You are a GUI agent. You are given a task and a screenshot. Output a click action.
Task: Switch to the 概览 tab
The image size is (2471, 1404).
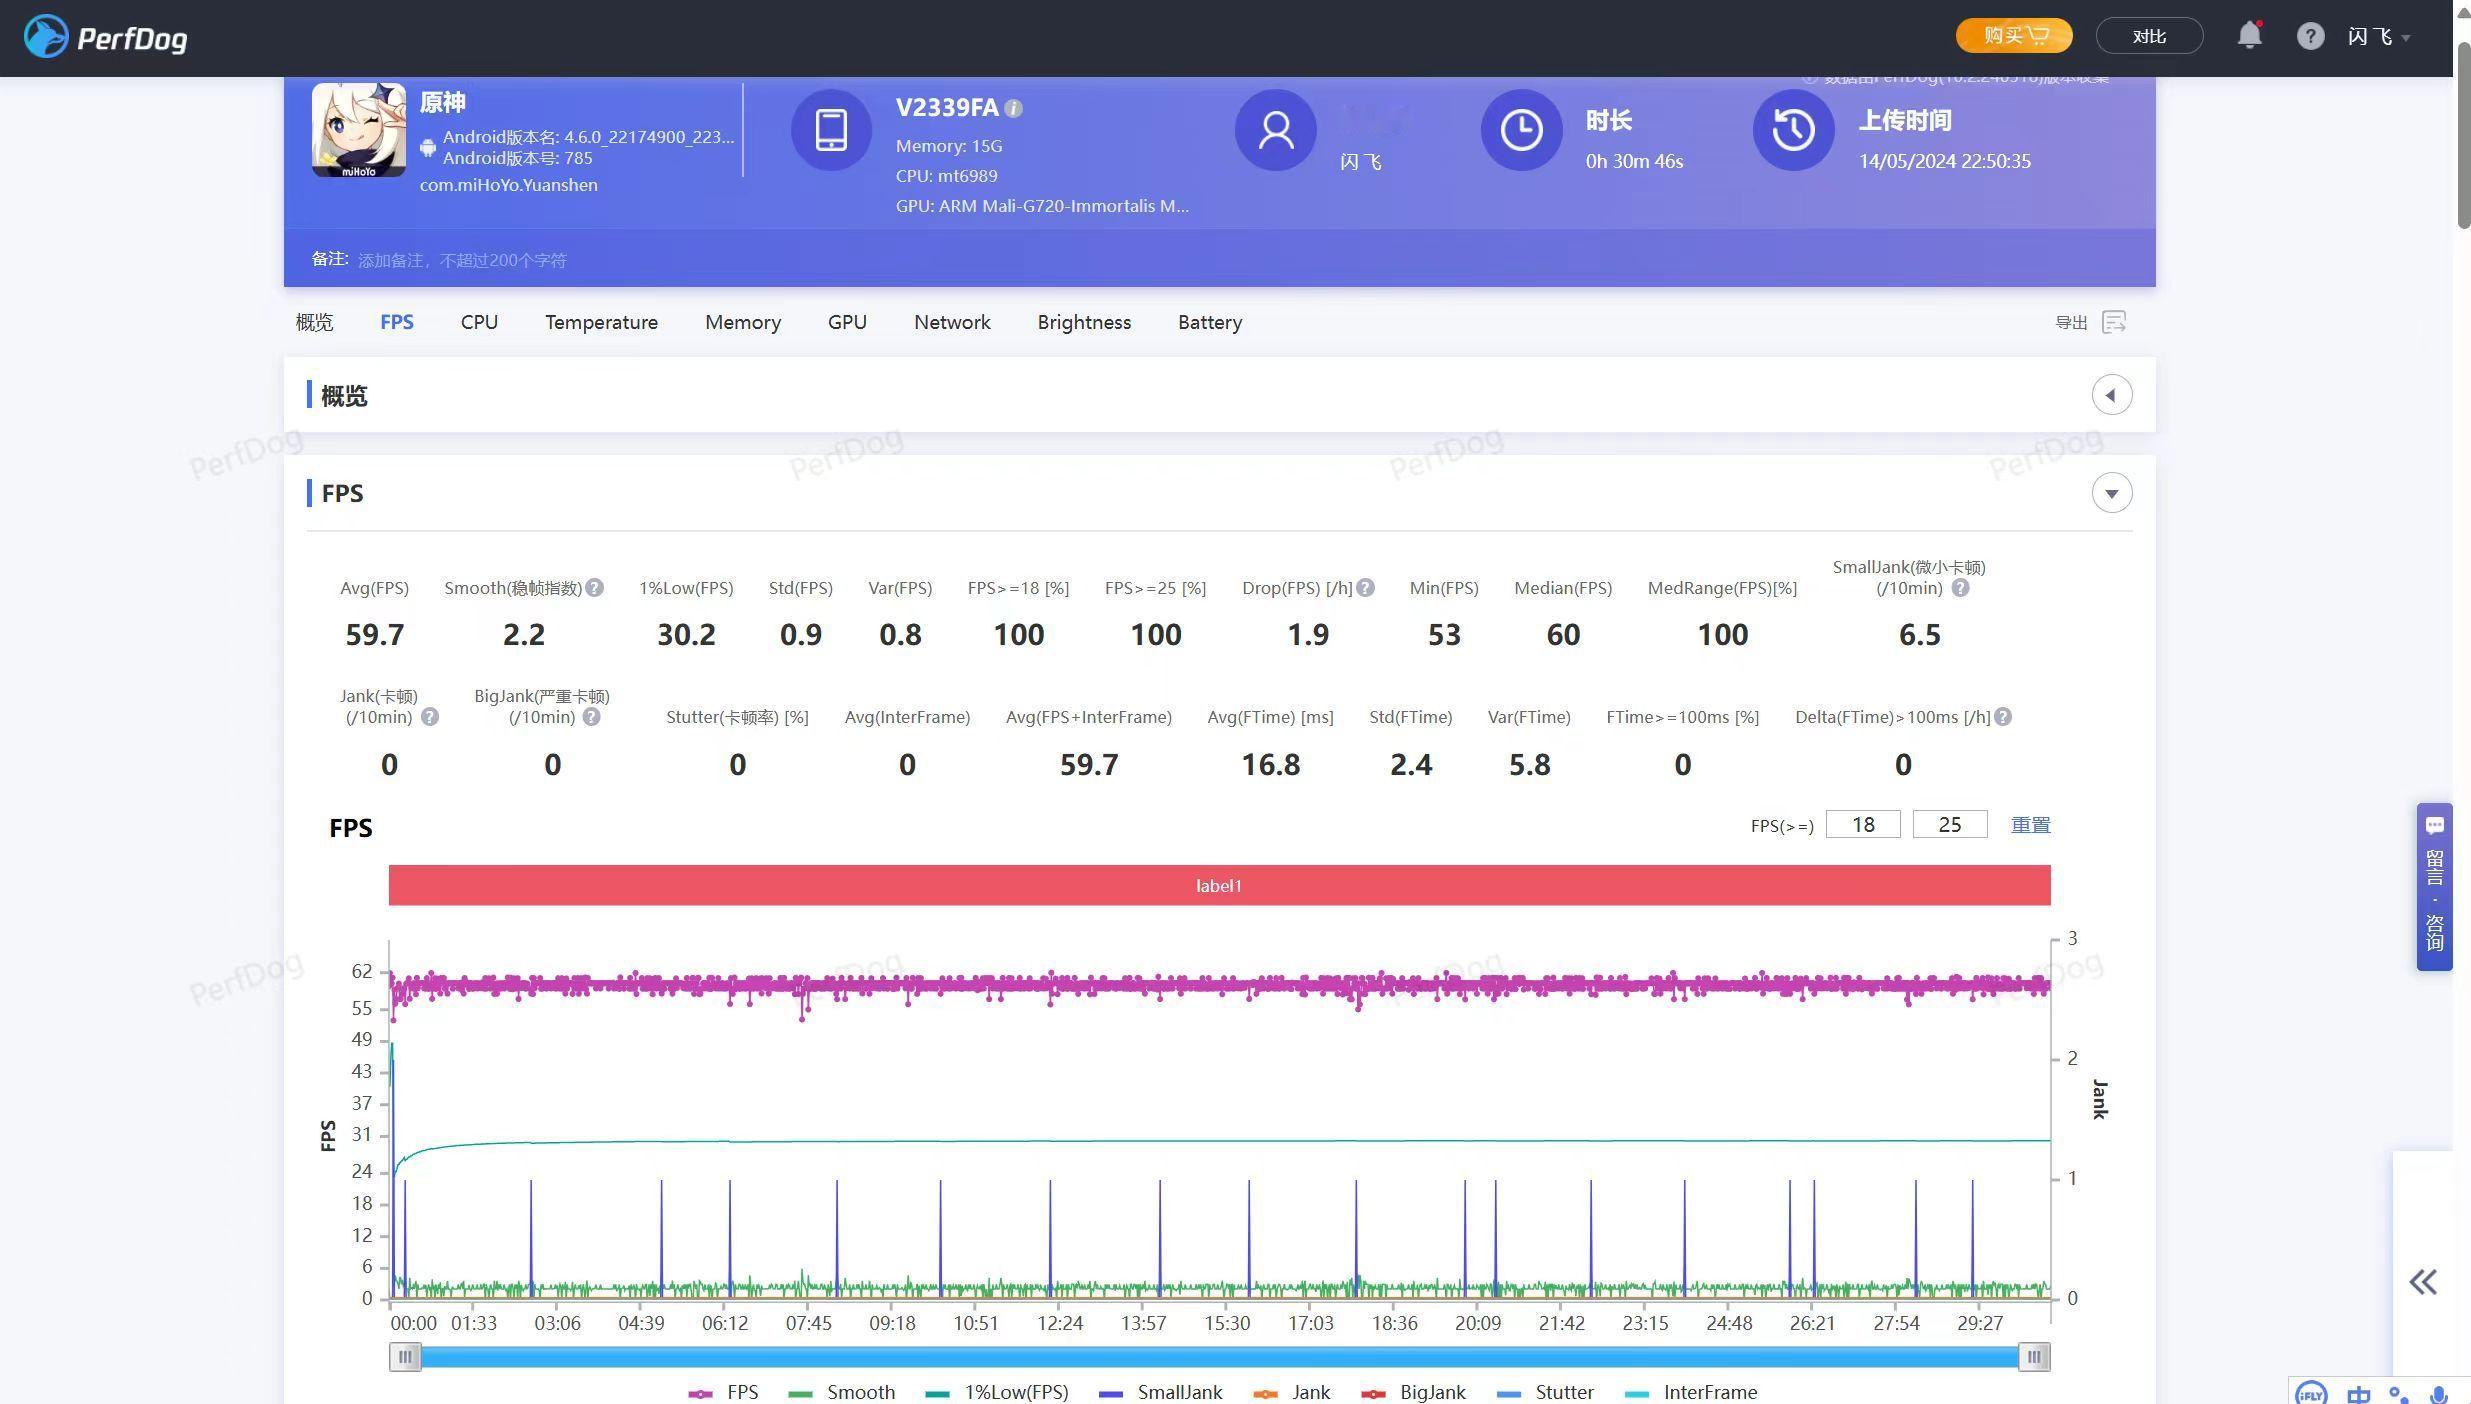(x=314, y=322)
